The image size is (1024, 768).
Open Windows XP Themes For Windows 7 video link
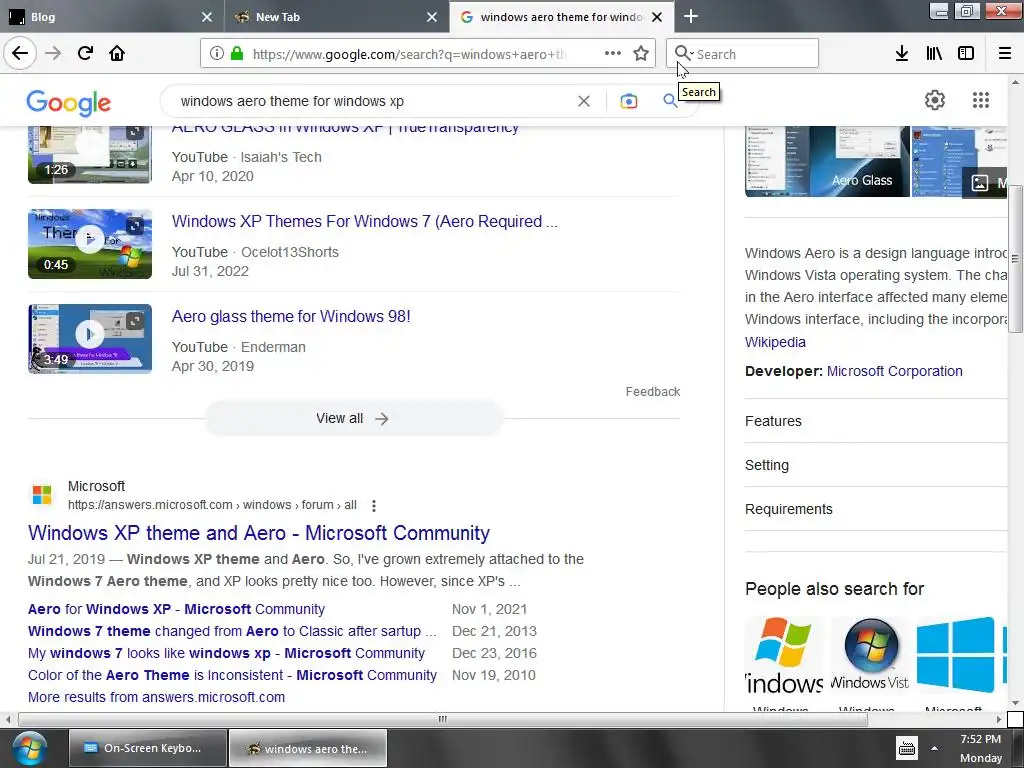[x=364, y=221]
